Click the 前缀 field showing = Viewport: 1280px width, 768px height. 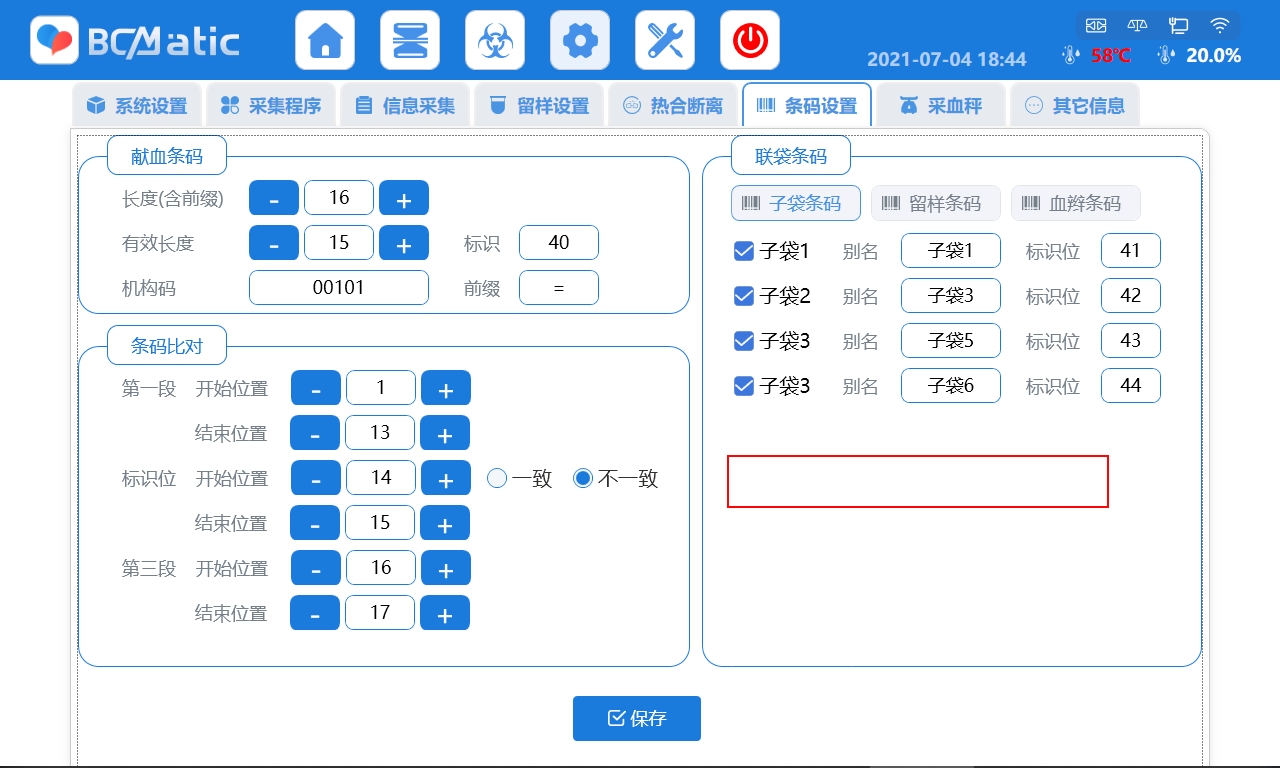click(x=559, y=288)
